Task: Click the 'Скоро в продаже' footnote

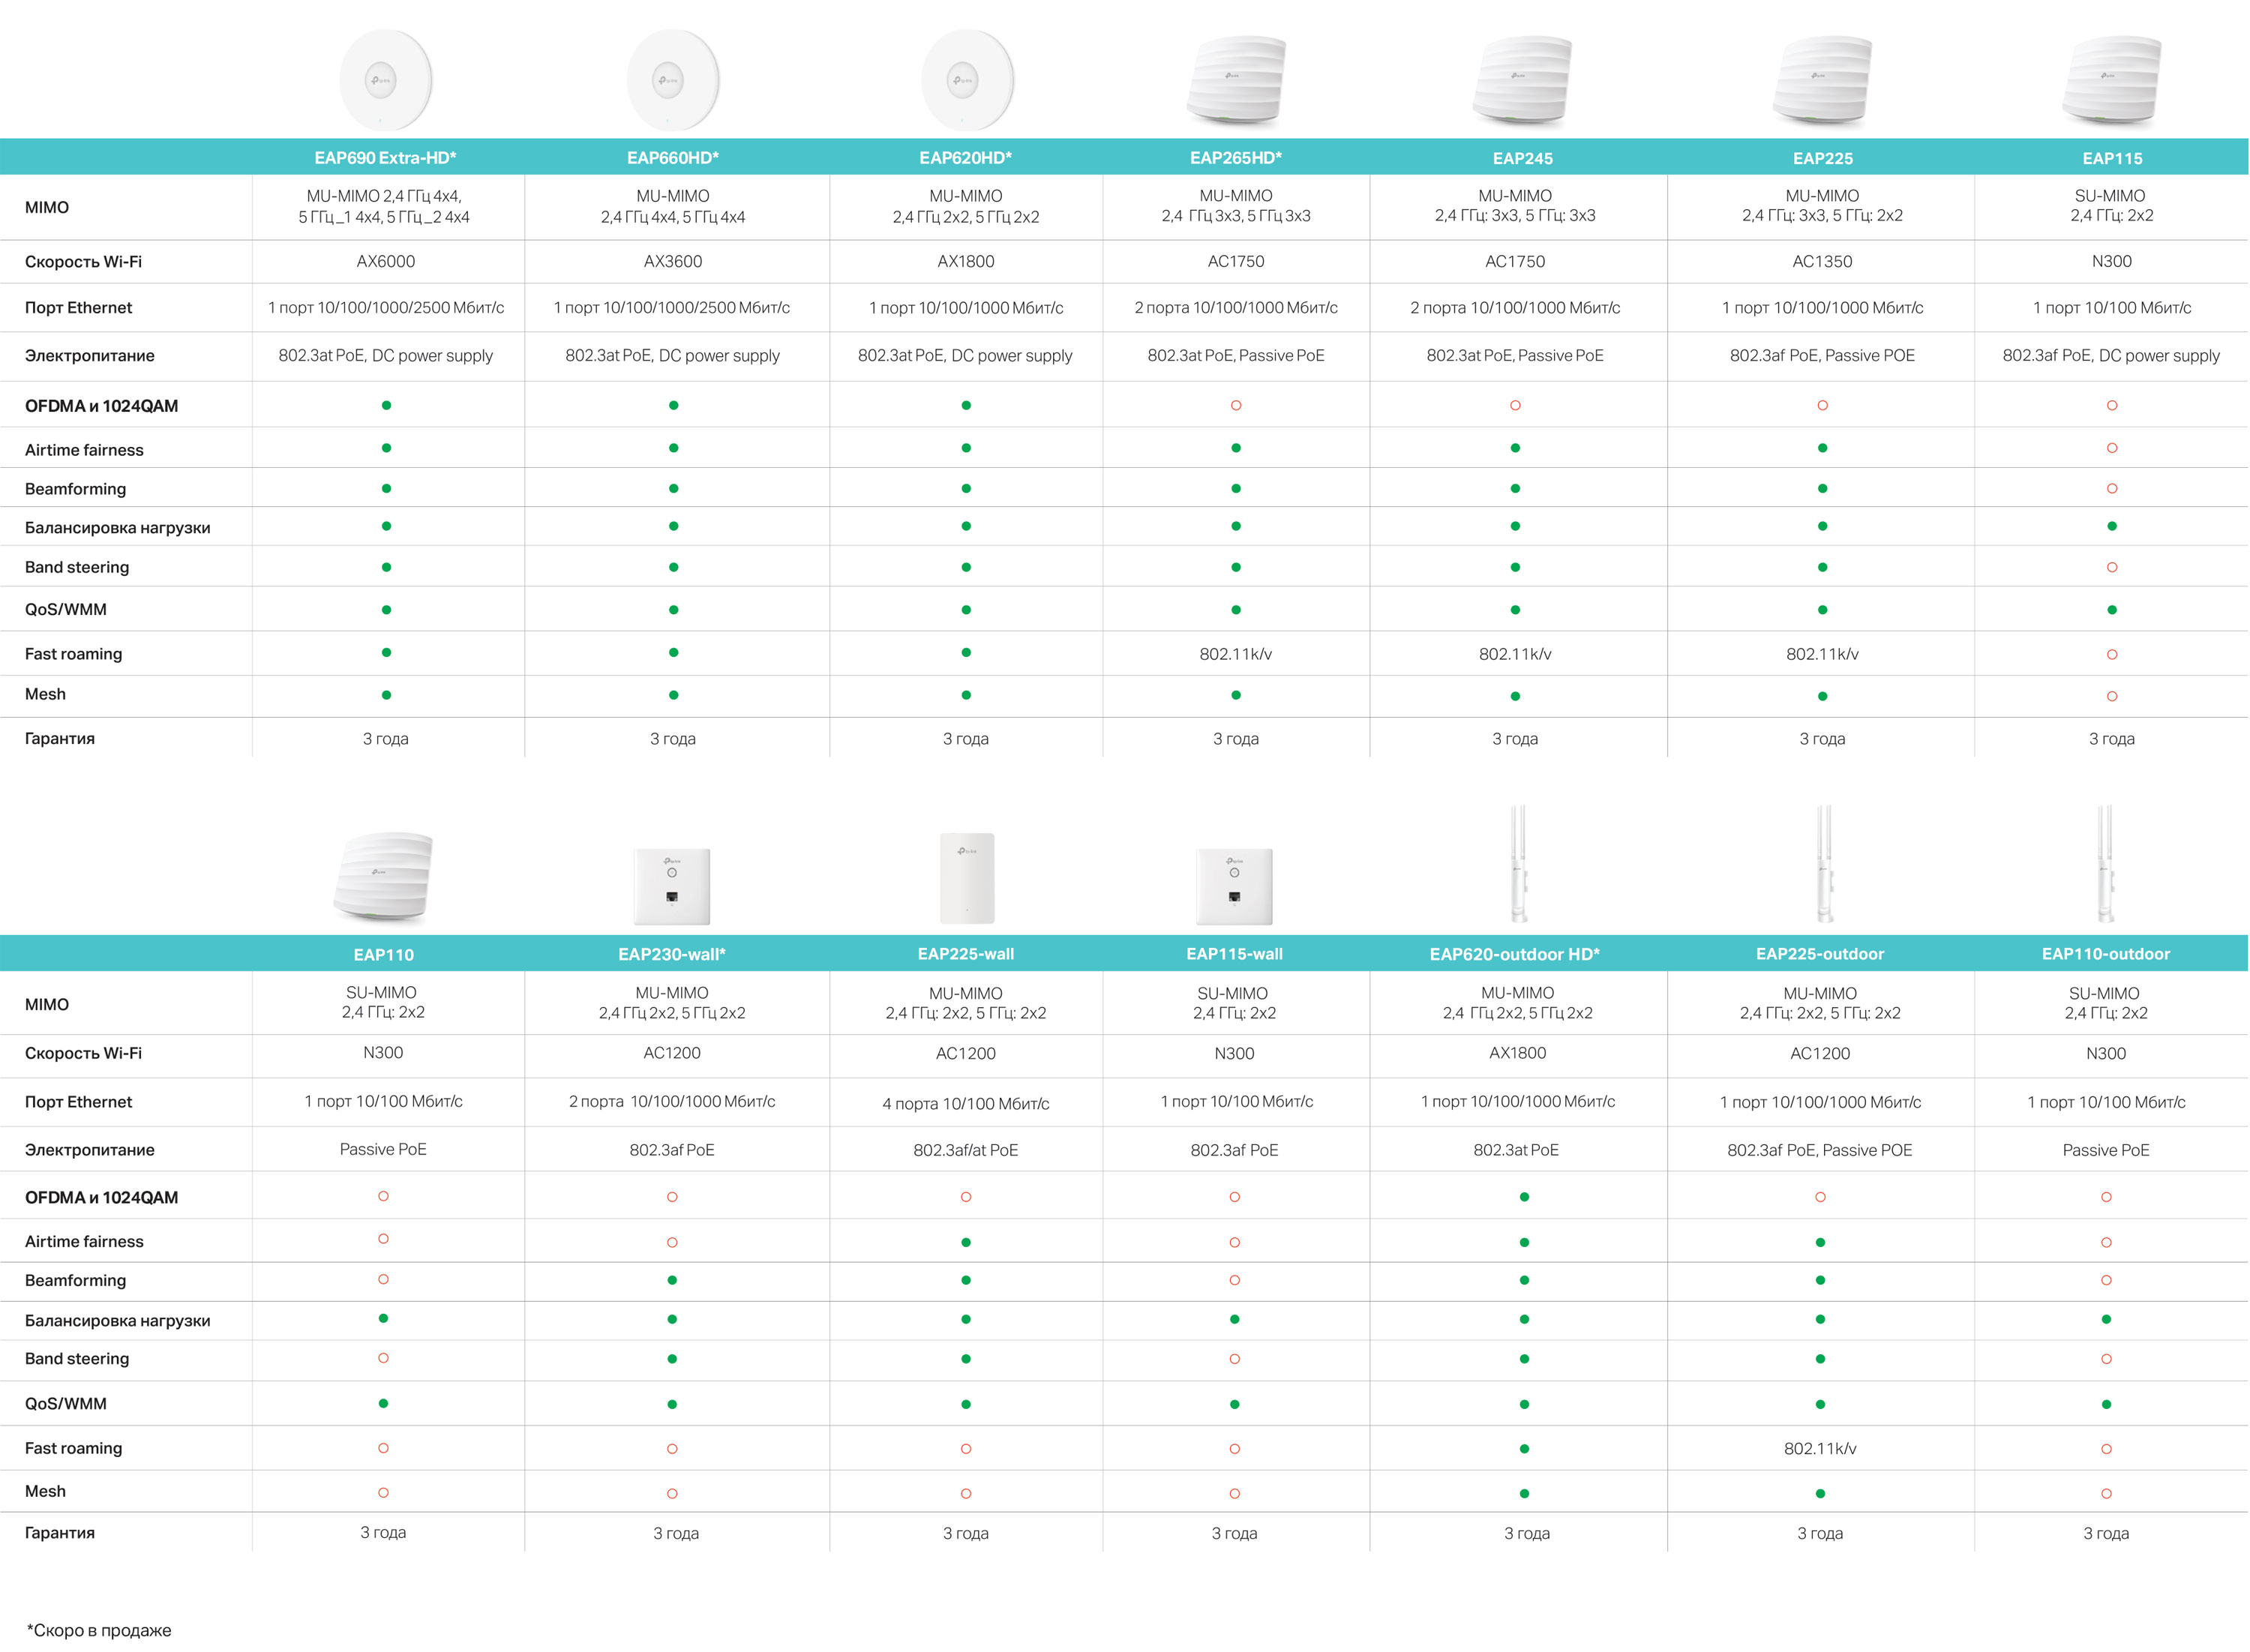Action: click(x=98, y=1630)
